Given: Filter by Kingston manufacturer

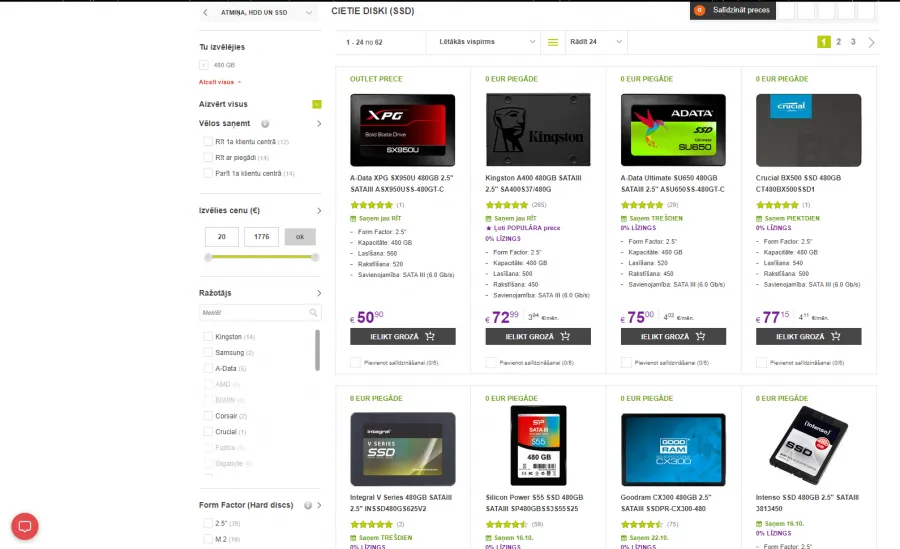Looking at the screenshot, I should coord(208,337).
